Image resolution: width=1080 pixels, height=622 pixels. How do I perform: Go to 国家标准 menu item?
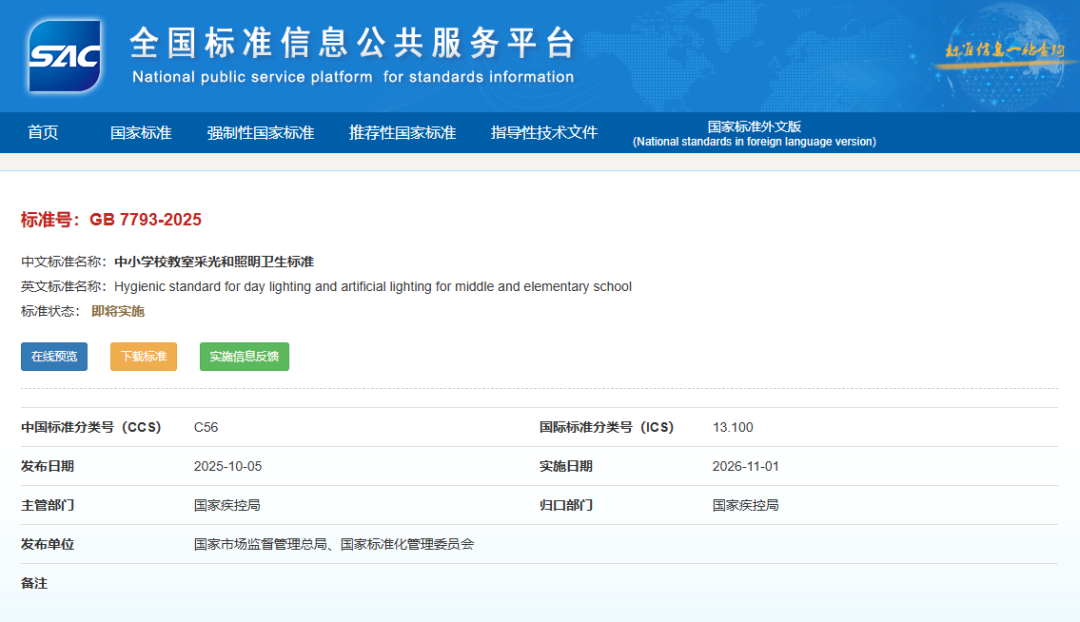(x=141, y=132)
